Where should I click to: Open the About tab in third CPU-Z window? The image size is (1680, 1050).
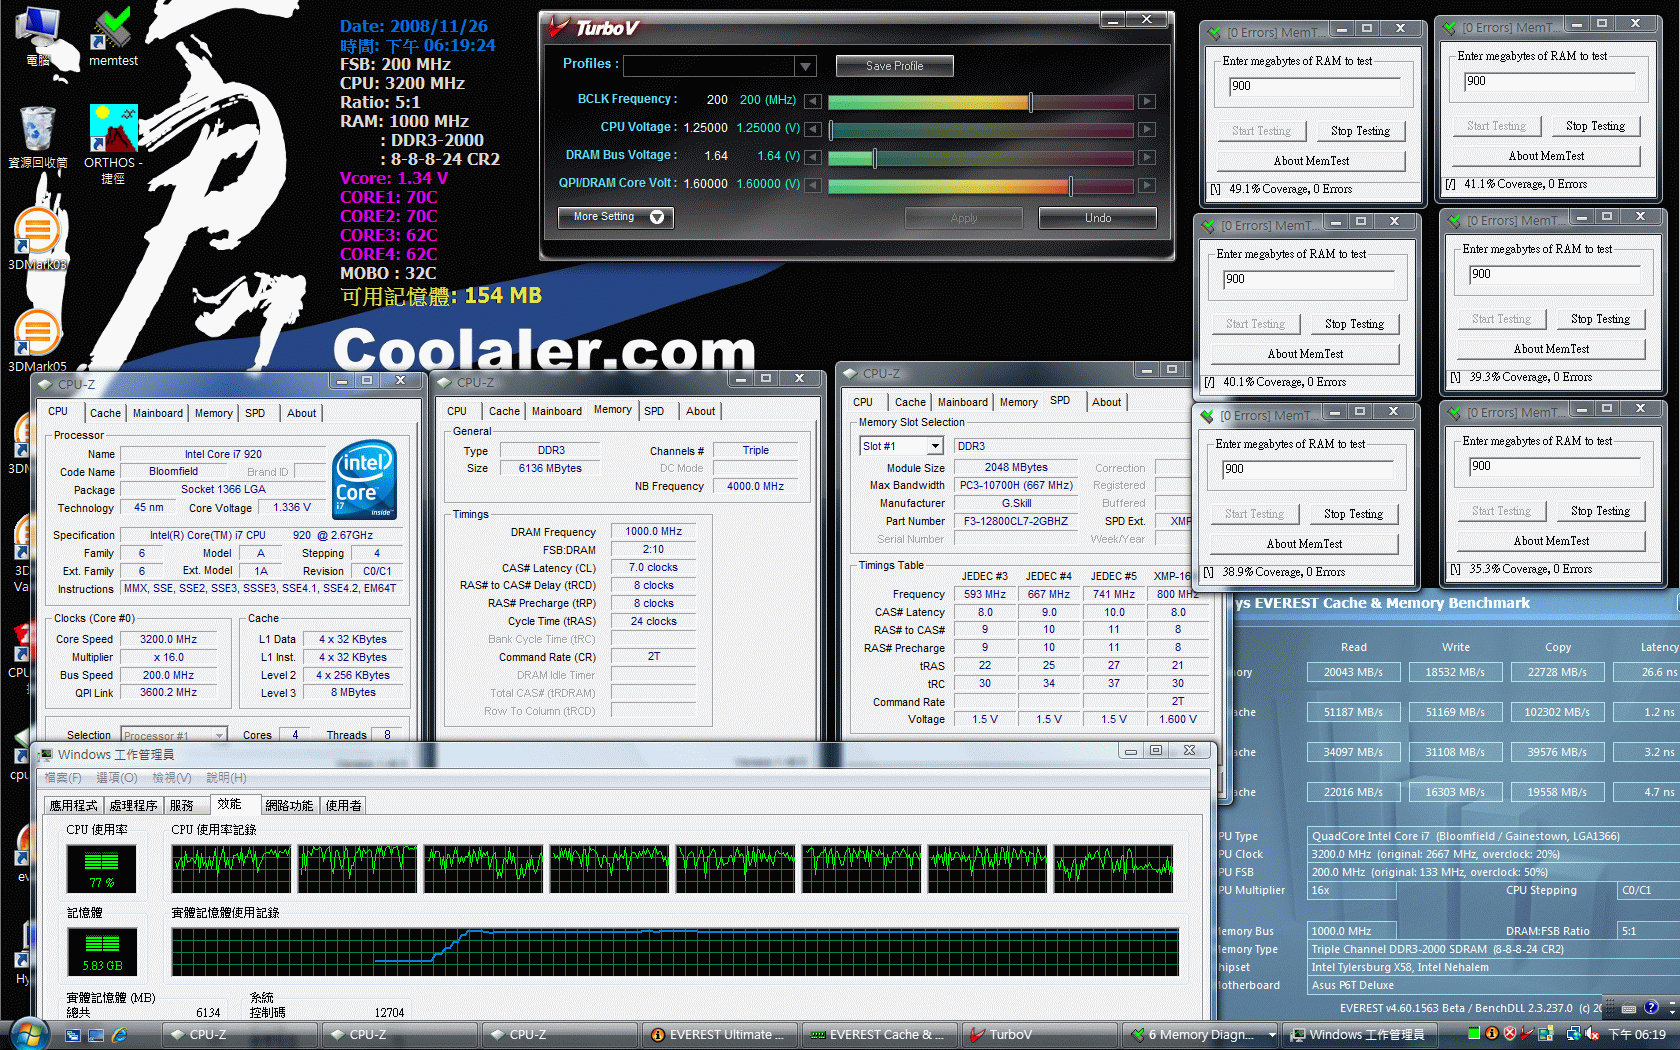pyautogui.click(x=1106, y=402)
